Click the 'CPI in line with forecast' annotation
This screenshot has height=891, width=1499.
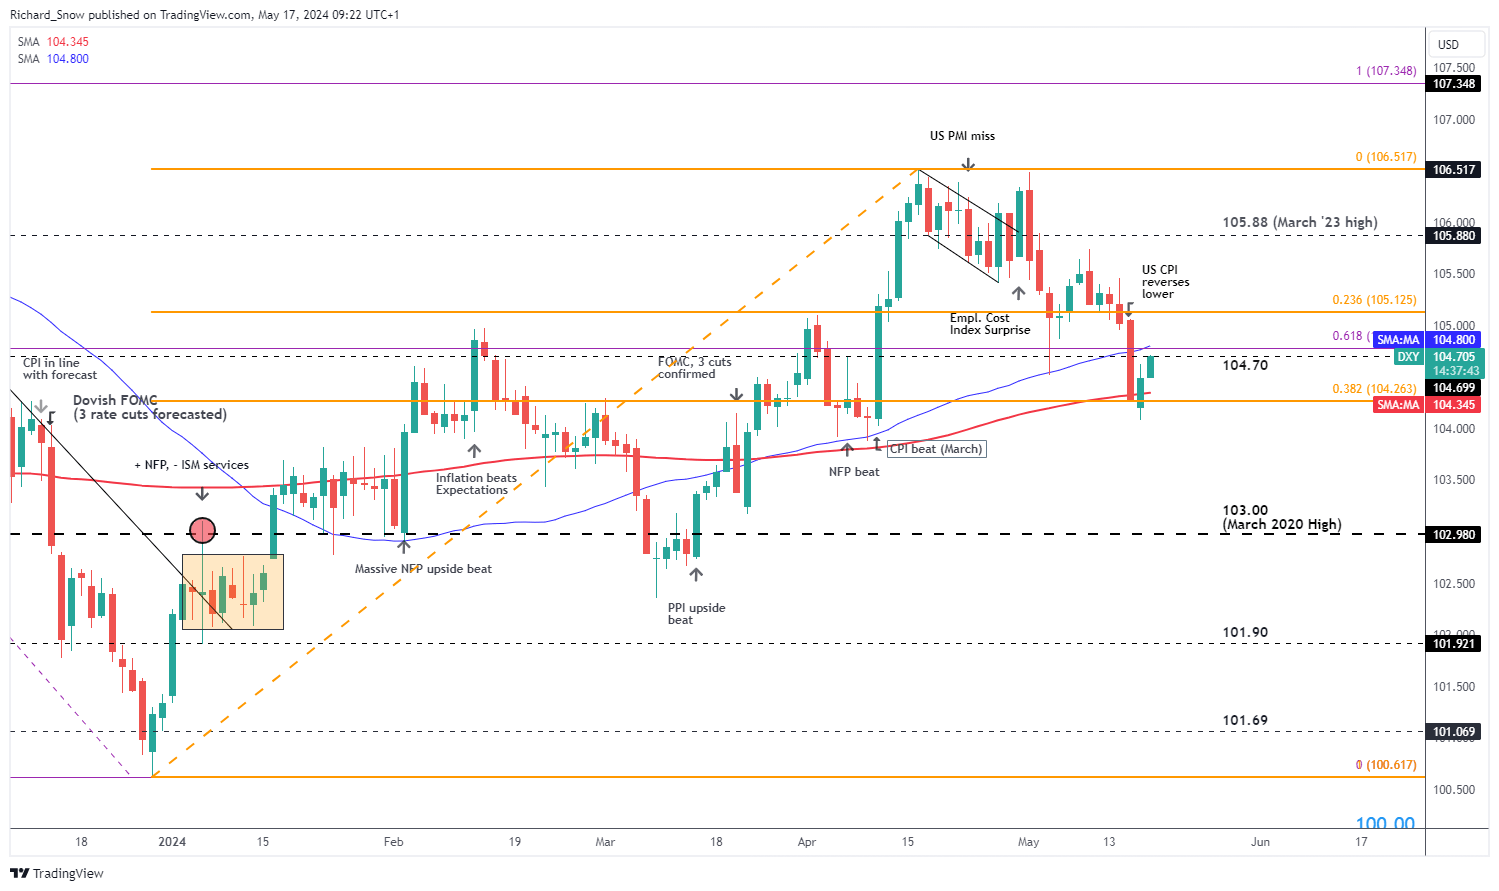pyautogui.click(x=60, y=369)
